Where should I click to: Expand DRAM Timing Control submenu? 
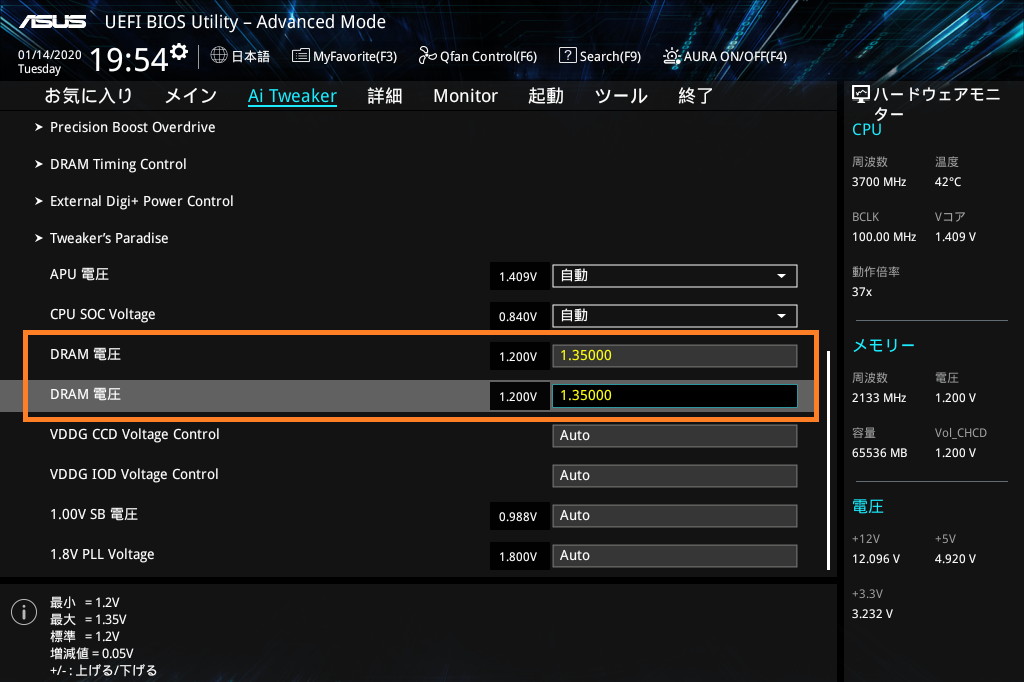[x=118, y=165]
